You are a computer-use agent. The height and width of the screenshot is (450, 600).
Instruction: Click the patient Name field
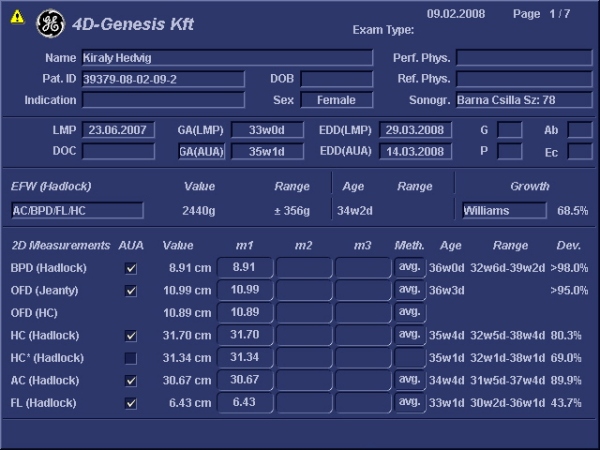tap(226, 58)
